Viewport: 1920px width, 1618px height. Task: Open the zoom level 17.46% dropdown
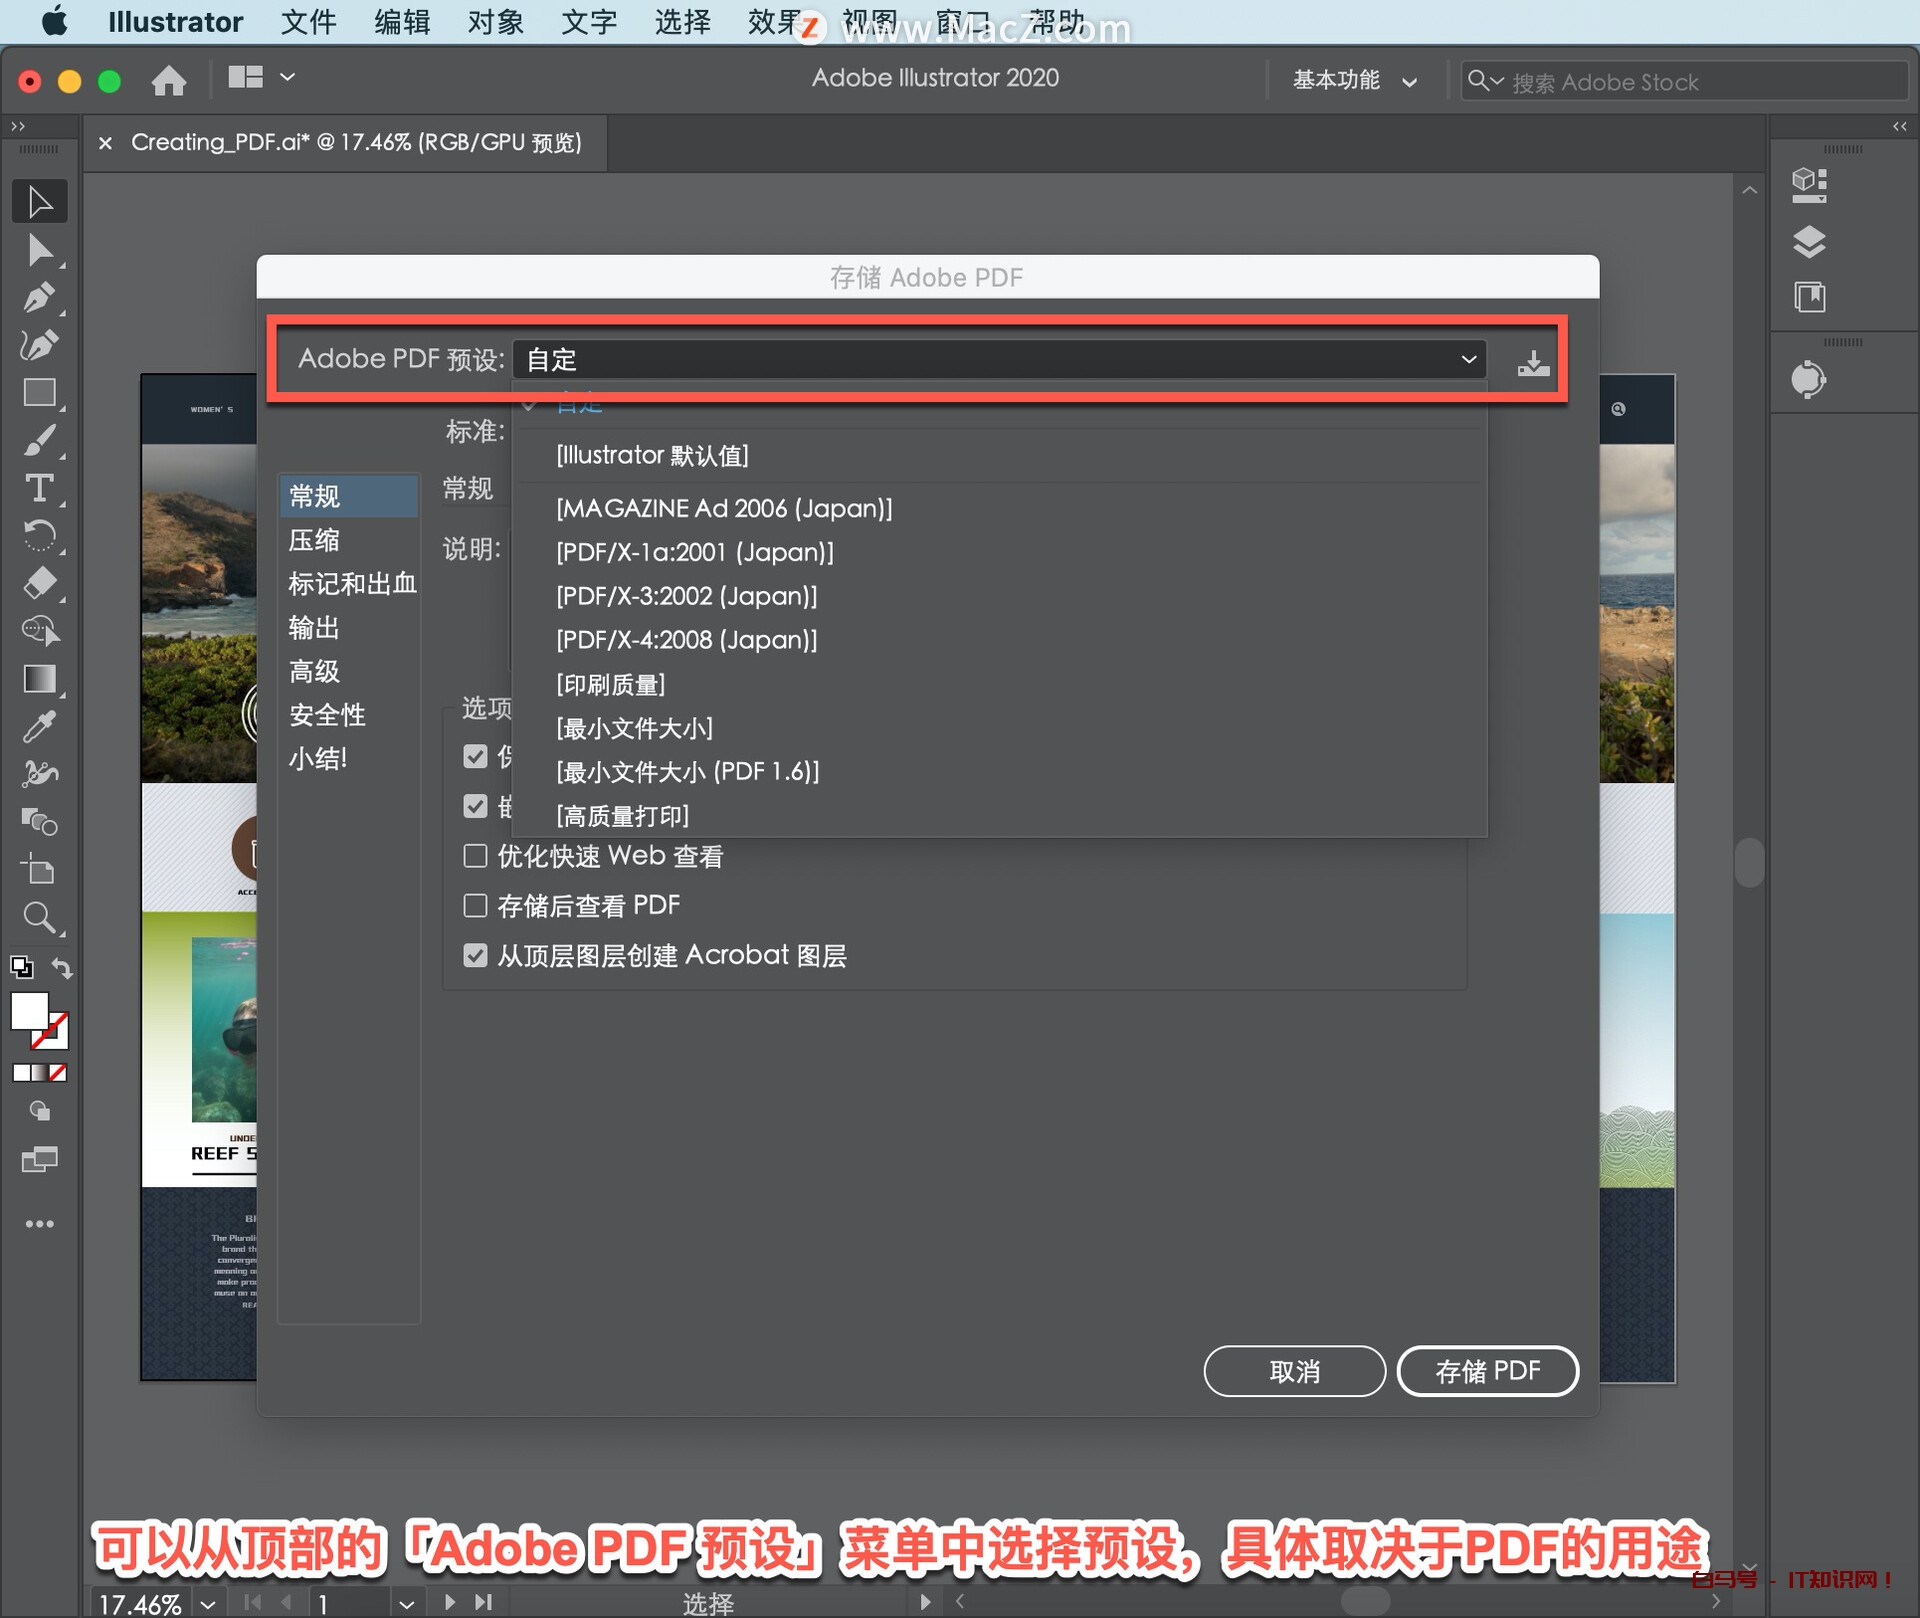(x=207, y=1604)
